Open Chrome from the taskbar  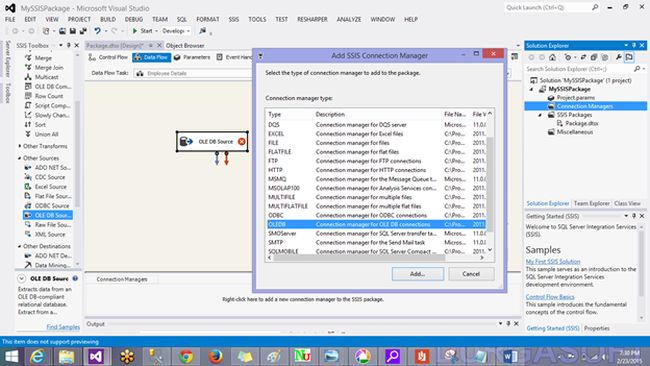[x=186, y=356]
